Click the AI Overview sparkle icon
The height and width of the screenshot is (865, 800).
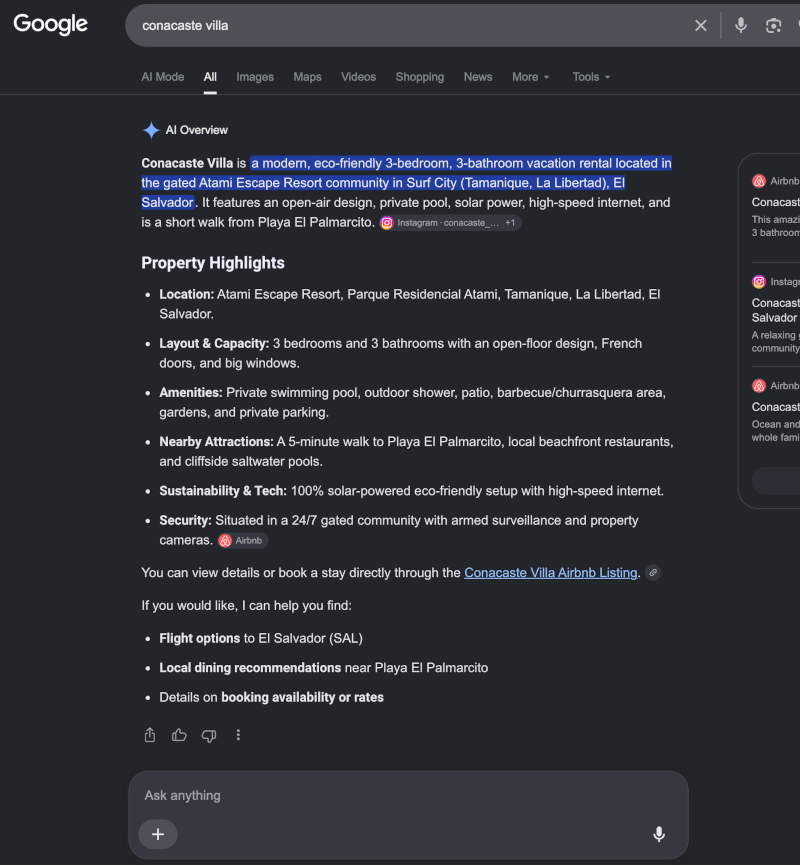(x=151, y=130)
